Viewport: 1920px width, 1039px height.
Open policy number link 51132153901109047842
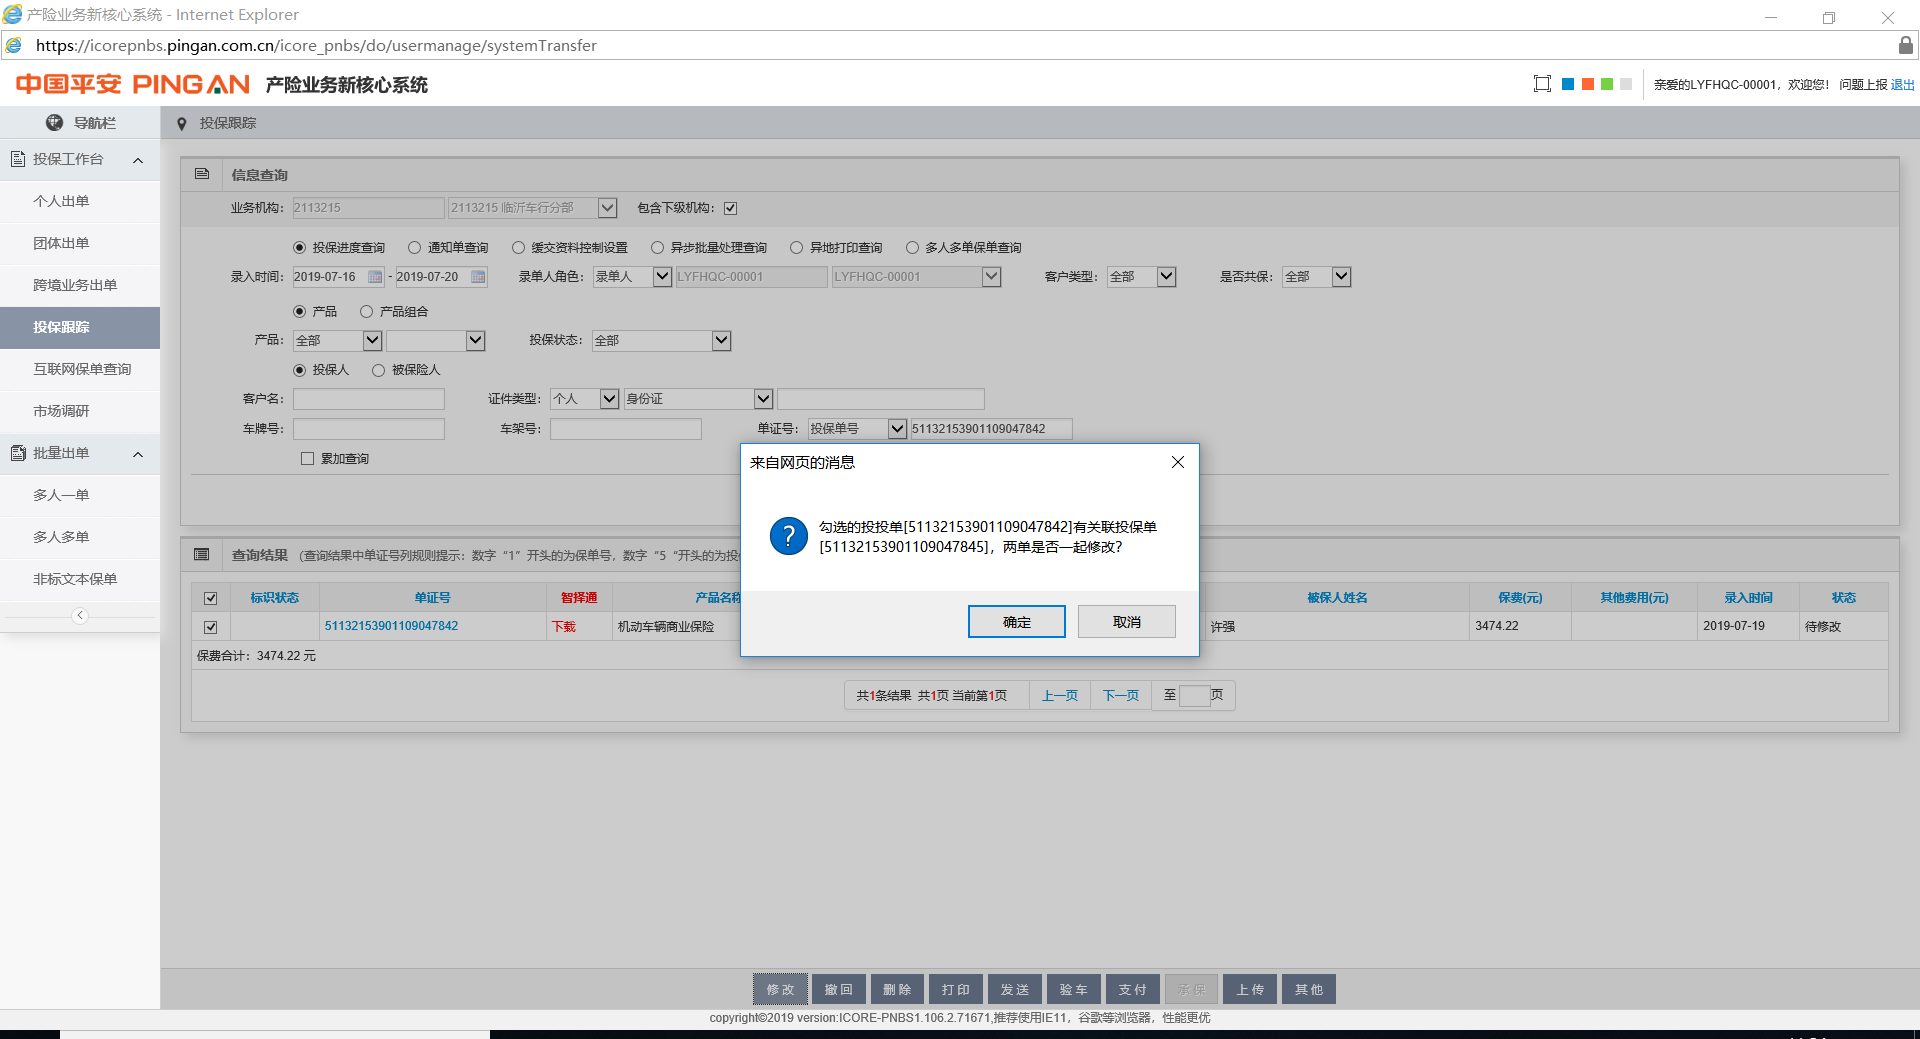coord(391,626)
